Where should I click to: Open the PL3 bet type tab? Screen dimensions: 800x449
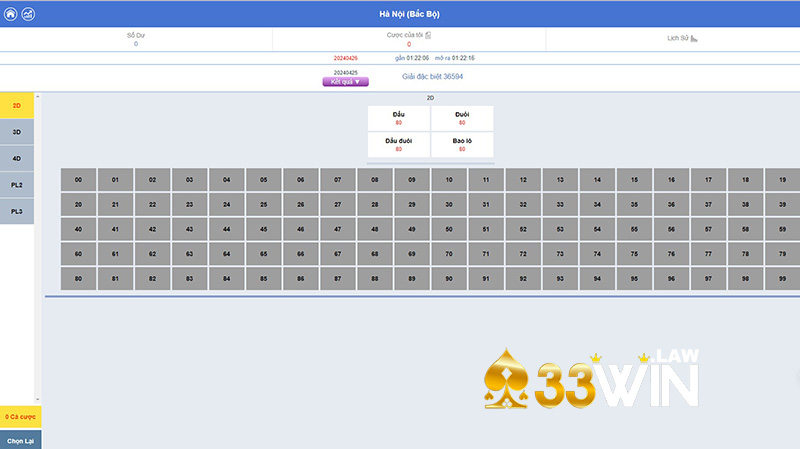17,211
